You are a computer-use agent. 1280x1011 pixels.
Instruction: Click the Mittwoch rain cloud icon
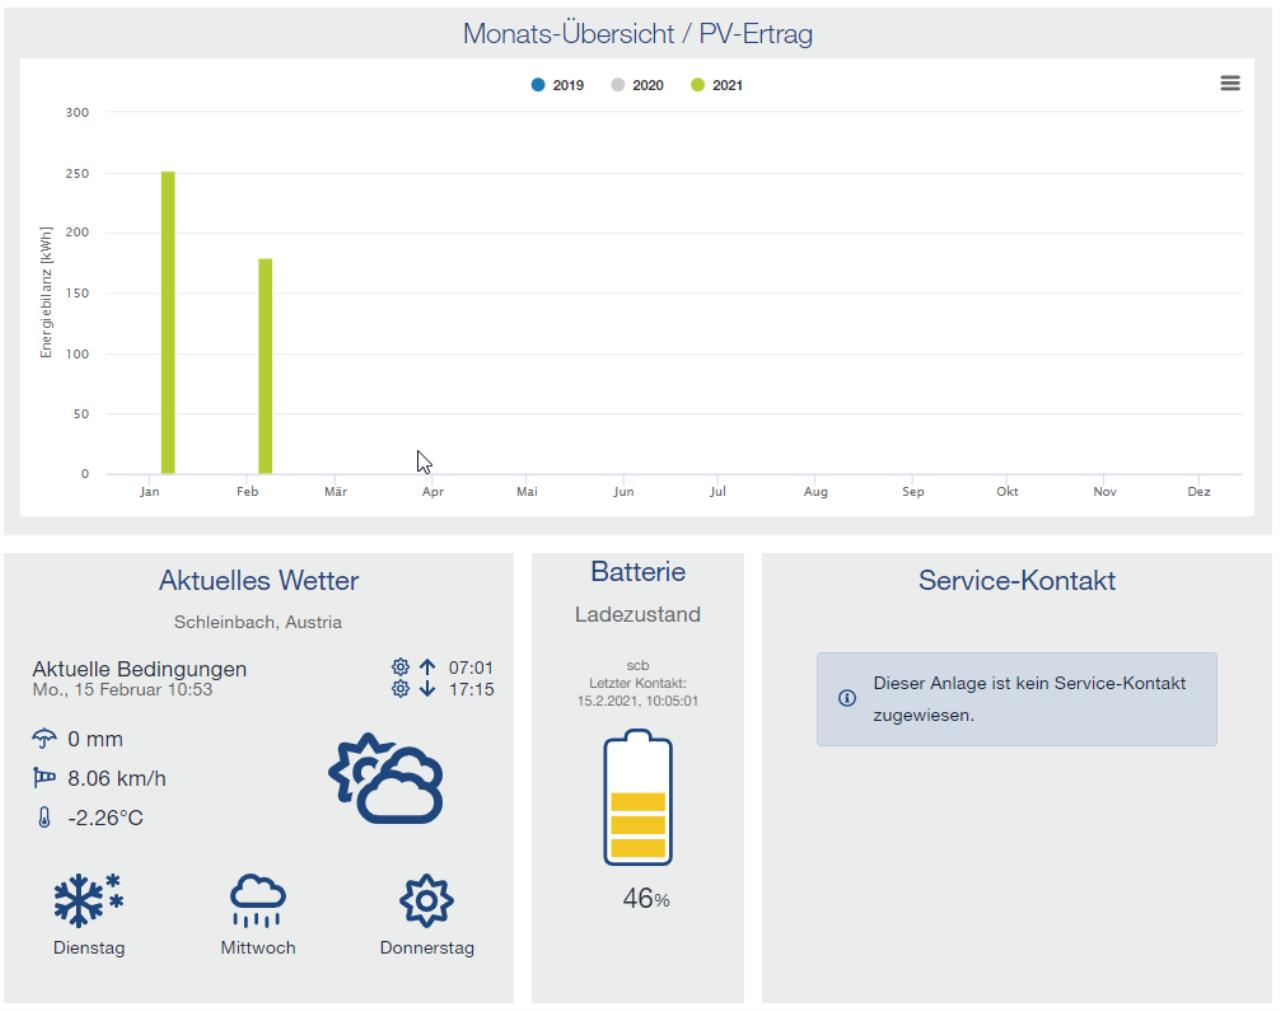(257, 899)
